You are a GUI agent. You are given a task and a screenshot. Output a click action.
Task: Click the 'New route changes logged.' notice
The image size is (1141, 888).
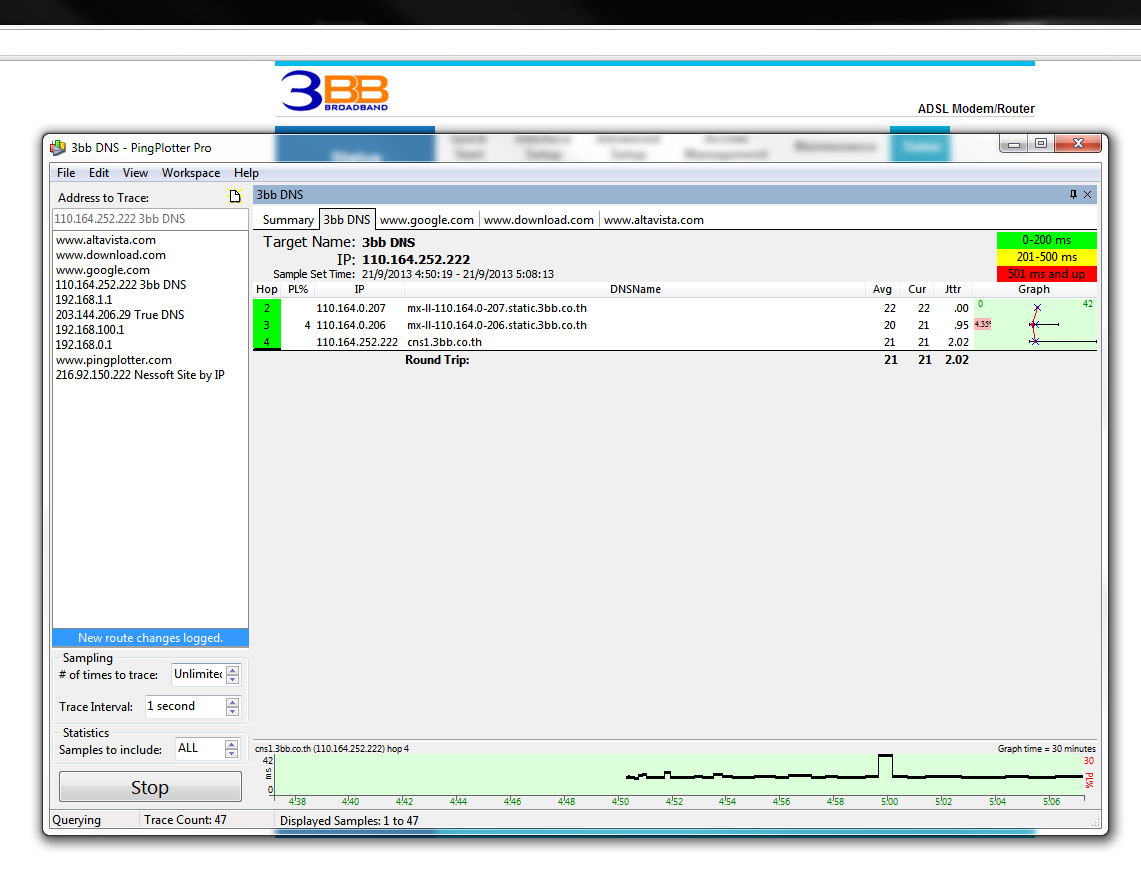click(150, 638)
